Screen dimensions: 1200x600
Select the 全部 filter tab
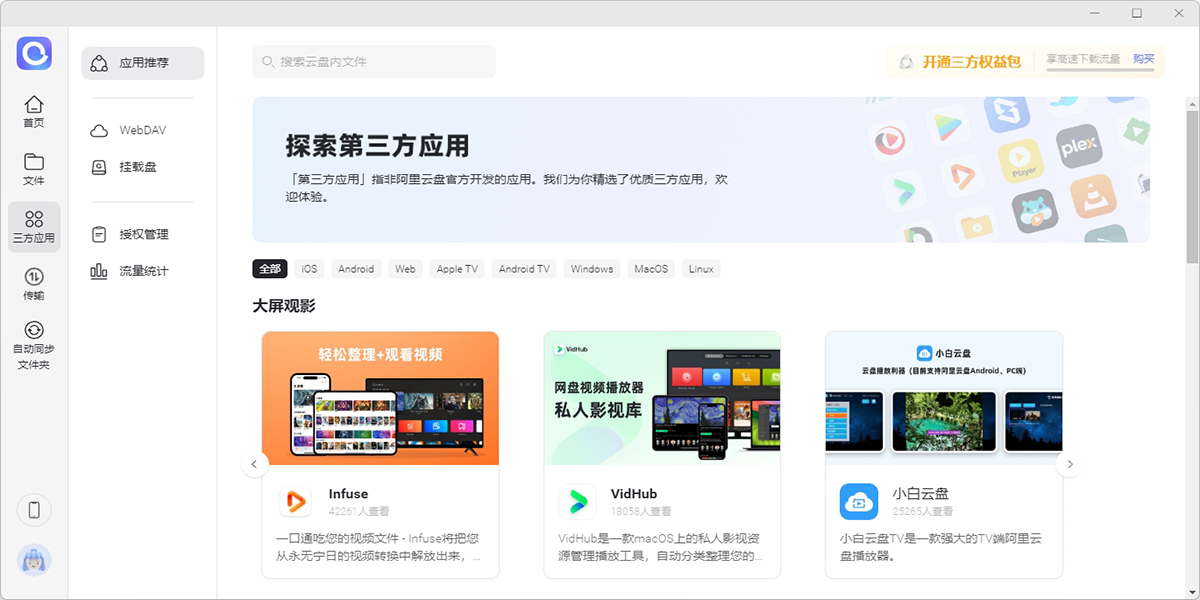click(x=270, y=269)
